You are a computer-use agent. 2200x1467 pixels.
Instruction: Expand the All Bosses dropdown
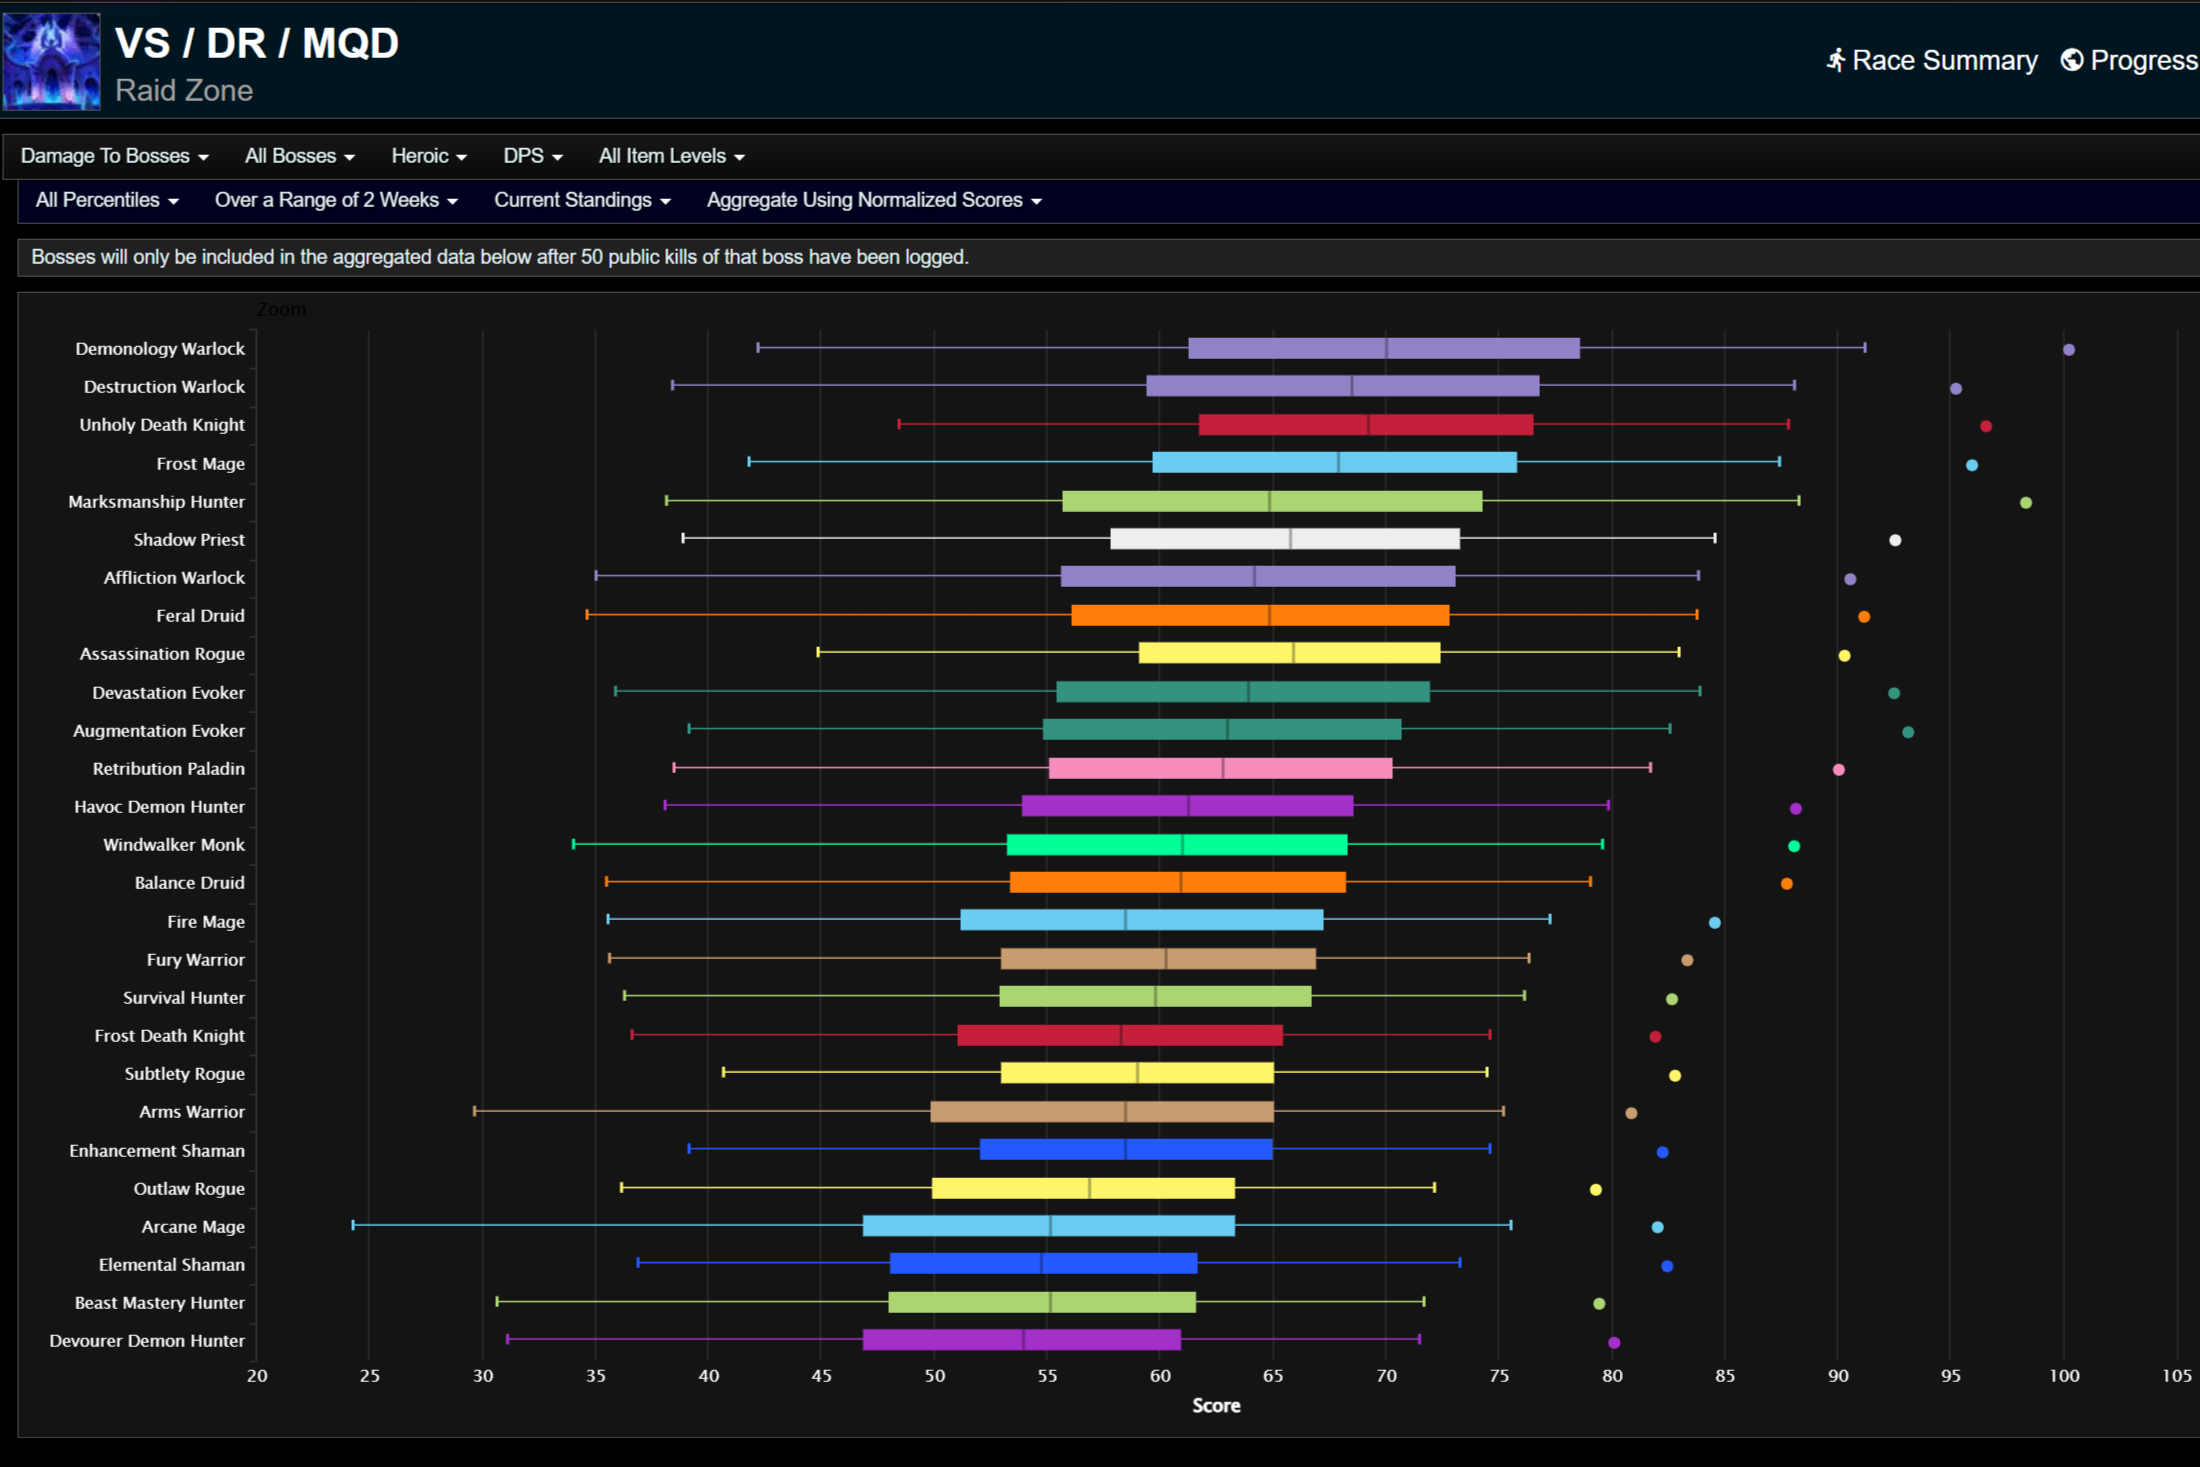tap(299, 156)
